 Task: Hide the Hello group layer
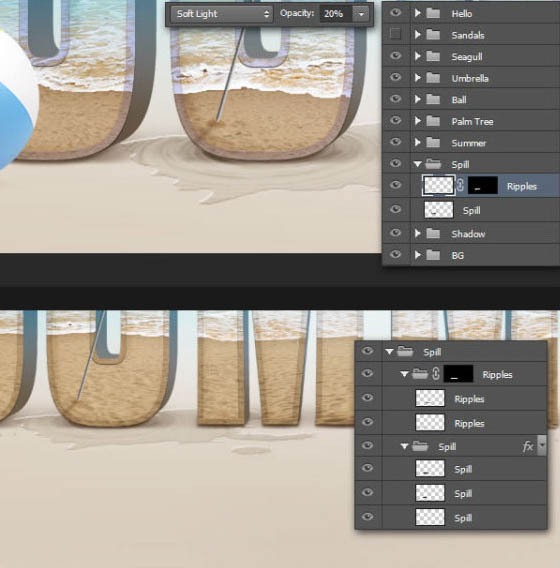(x=396, y=13)
